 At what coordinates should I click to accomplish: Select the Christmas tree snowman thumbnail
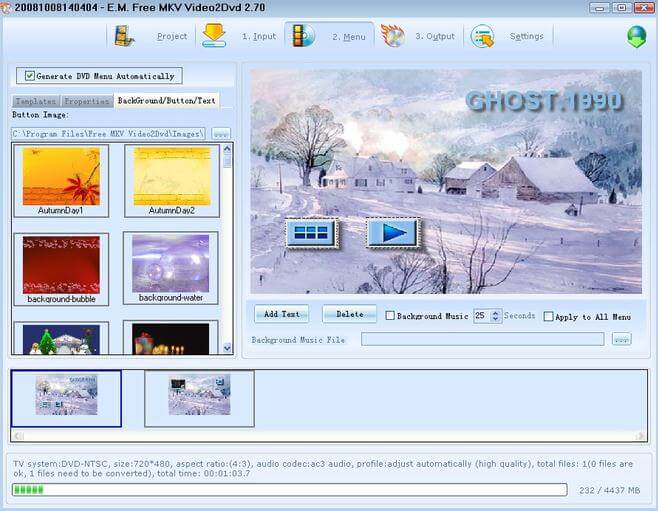[61, 338]
